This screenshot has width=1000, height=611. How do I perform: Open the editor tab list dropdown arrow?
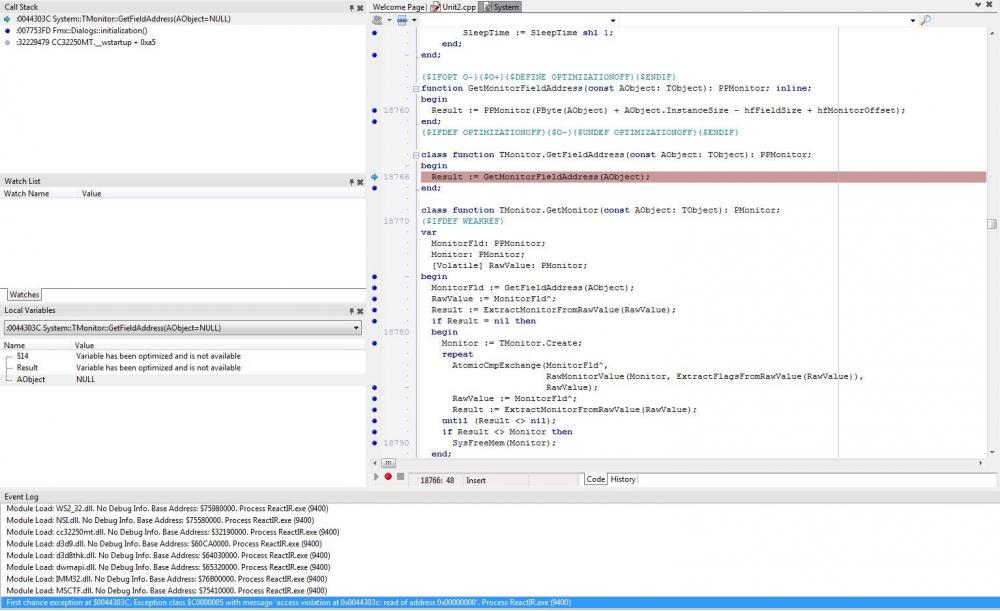[978, 5]
